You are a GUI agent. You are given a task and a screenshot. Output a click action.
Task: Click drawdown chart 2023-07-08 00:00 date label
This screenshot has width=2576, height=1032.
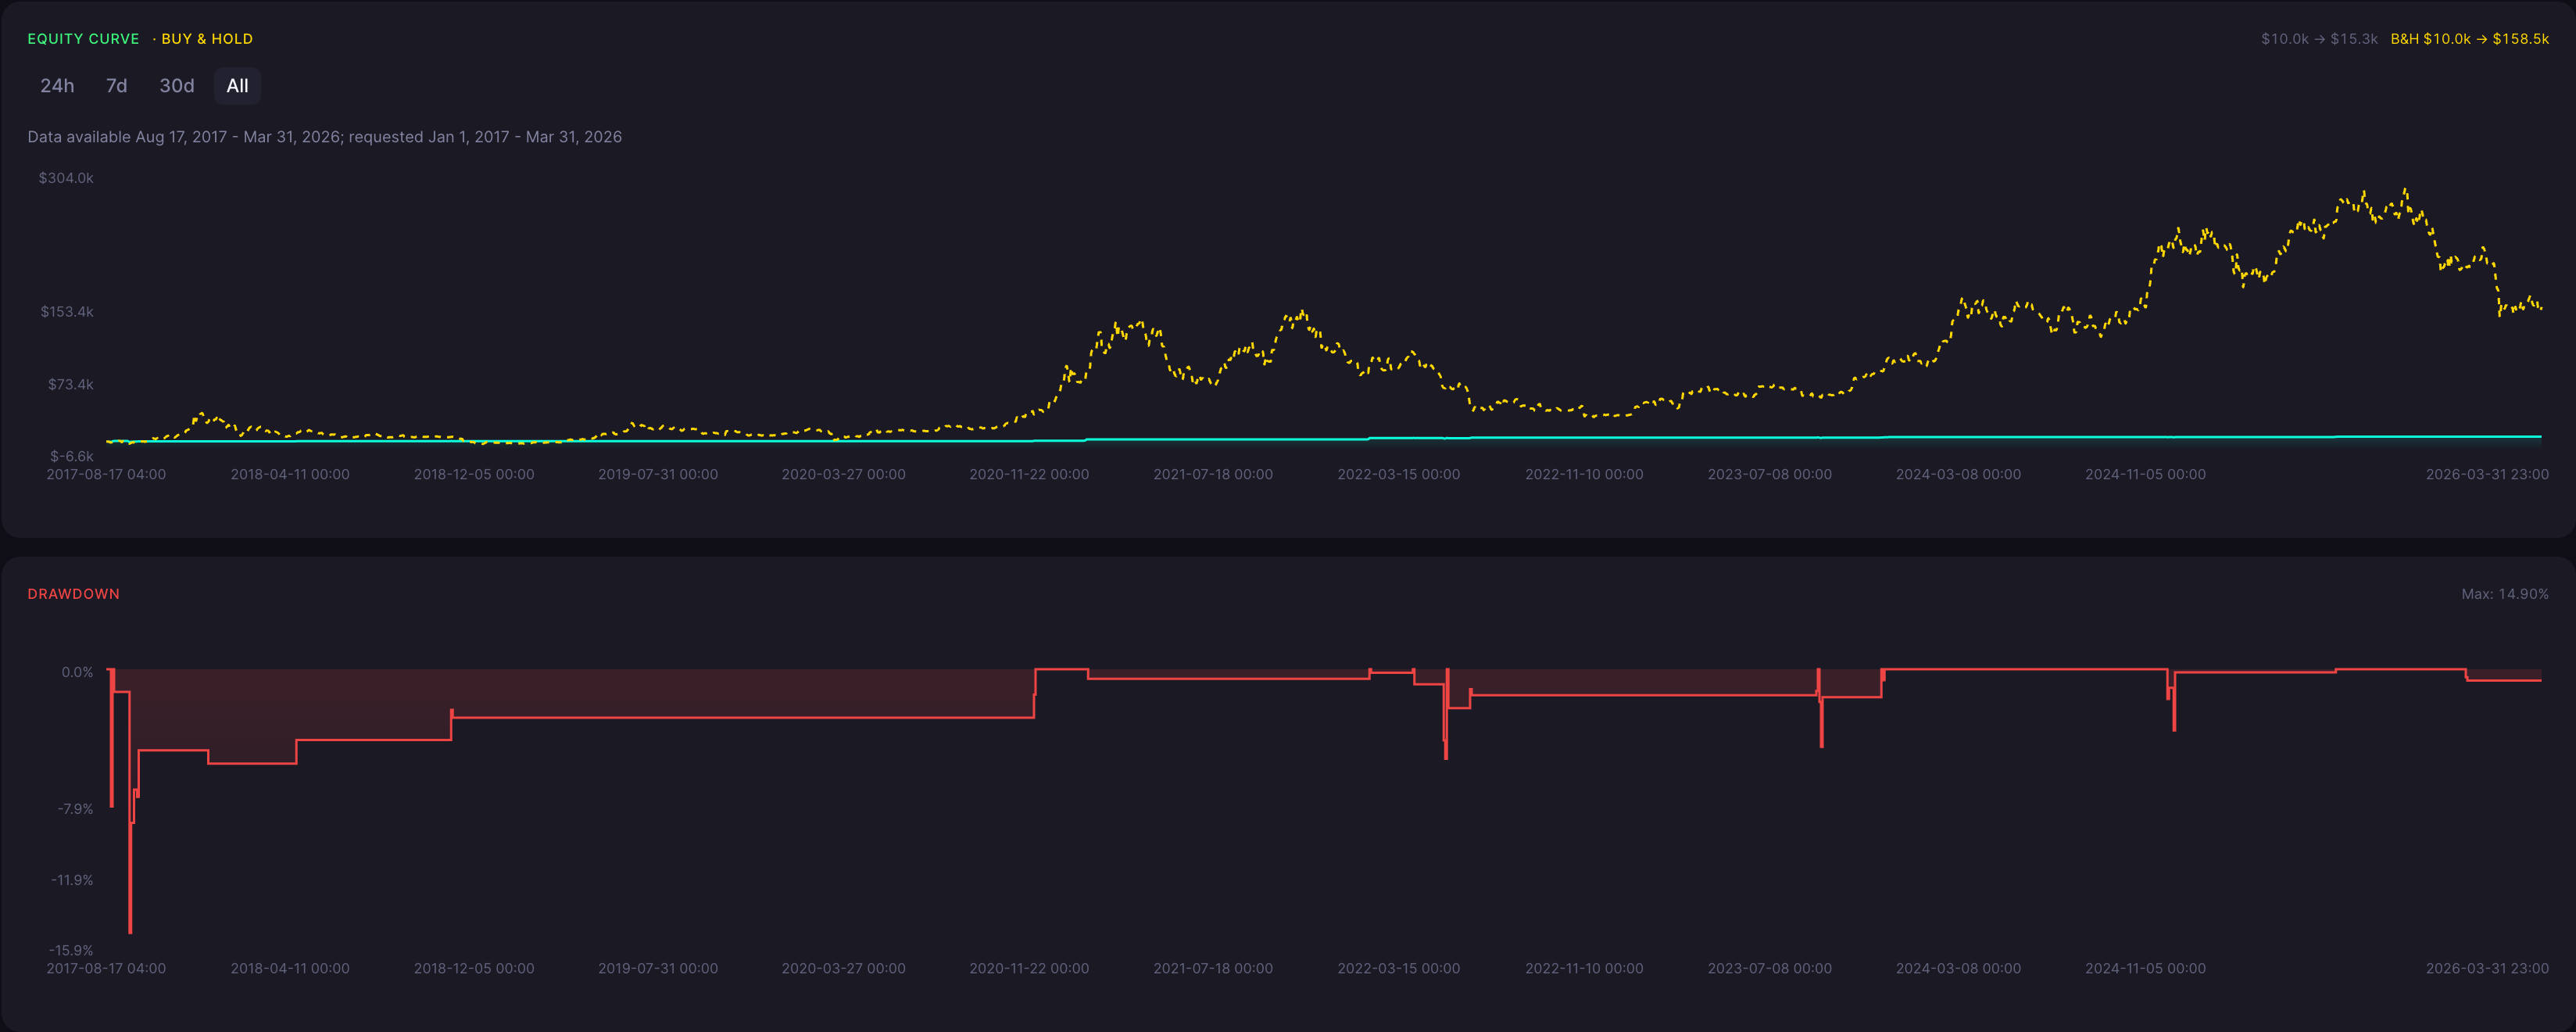point(1769,968)
